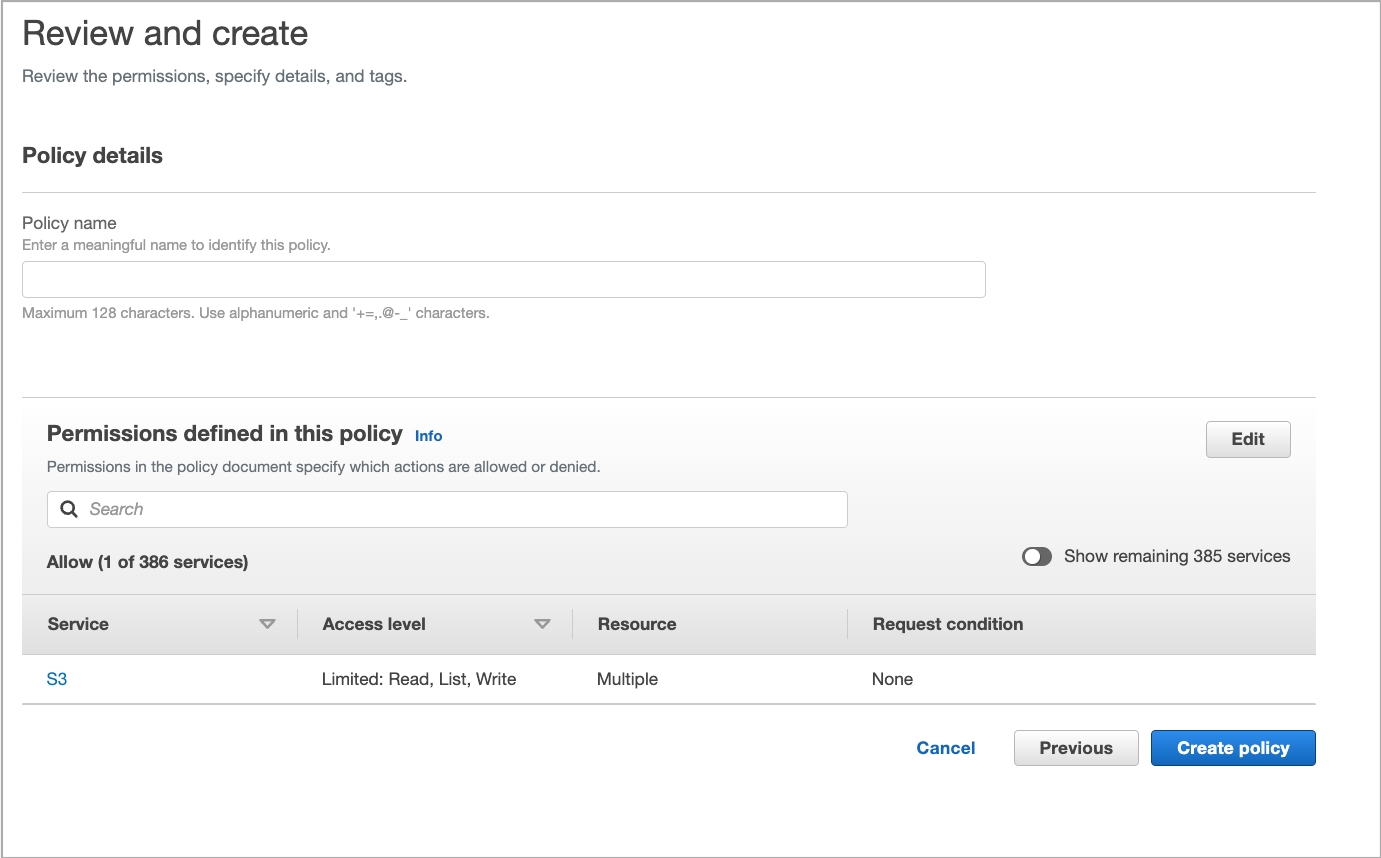Click the Previous button
Screen dimensions: 1381x858
click(x=1076, y=747)
